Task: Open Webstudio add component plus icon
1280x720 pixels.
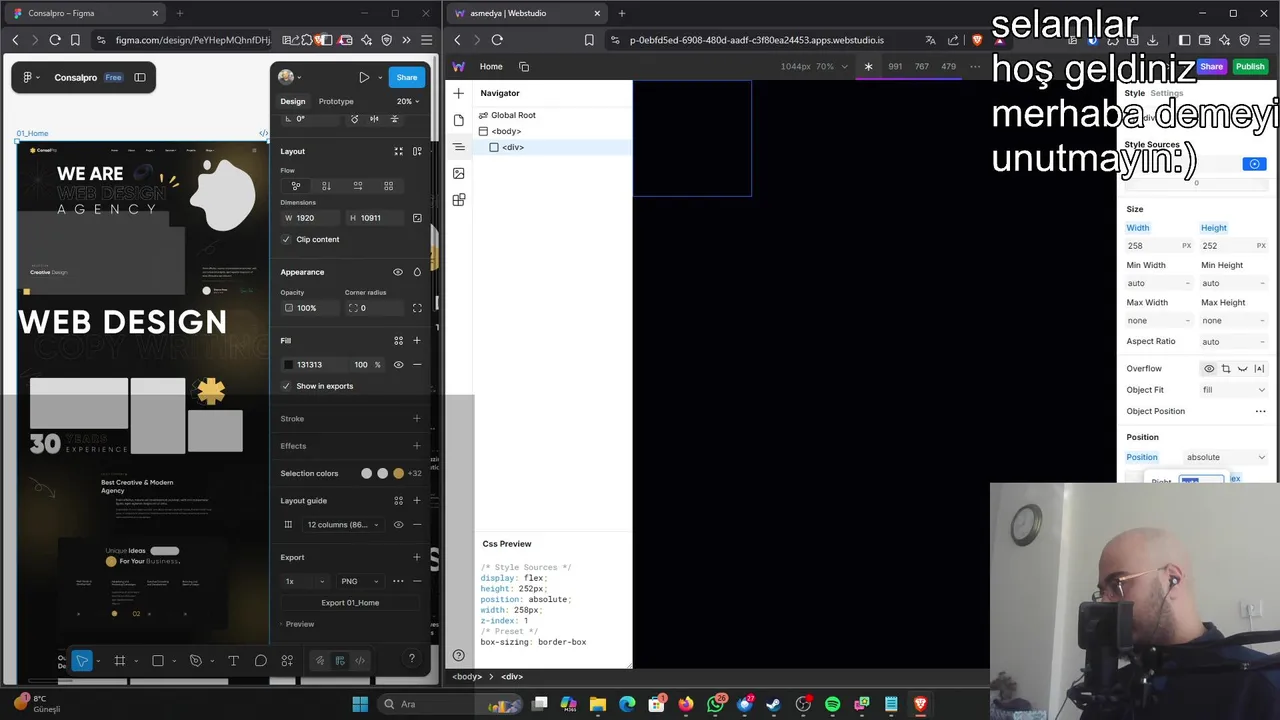Action: [x=458, y=93]
